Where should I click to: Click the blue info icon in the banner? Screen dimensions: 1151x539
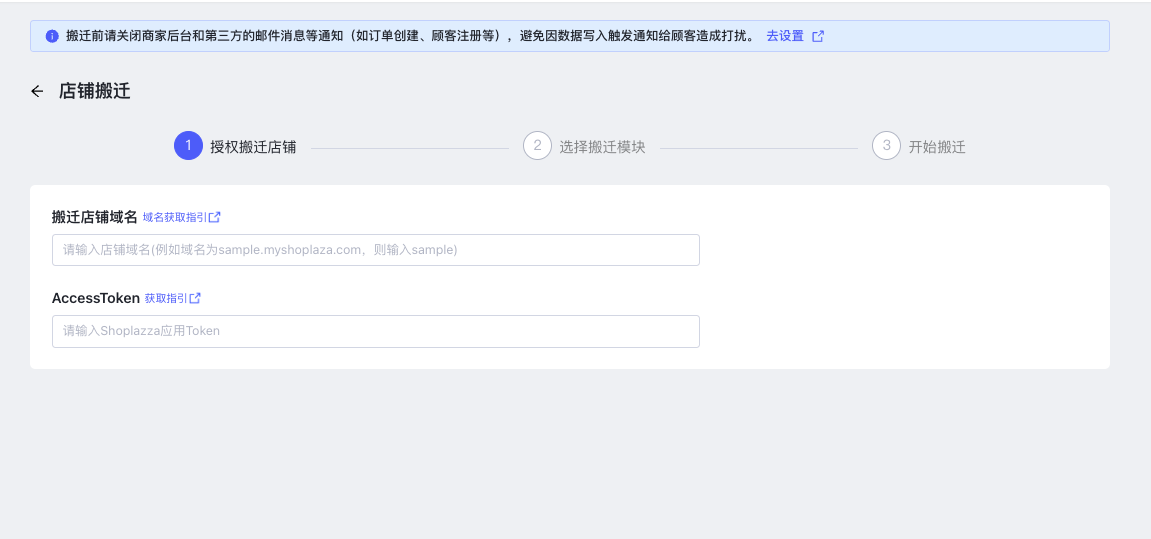[52, 36]
